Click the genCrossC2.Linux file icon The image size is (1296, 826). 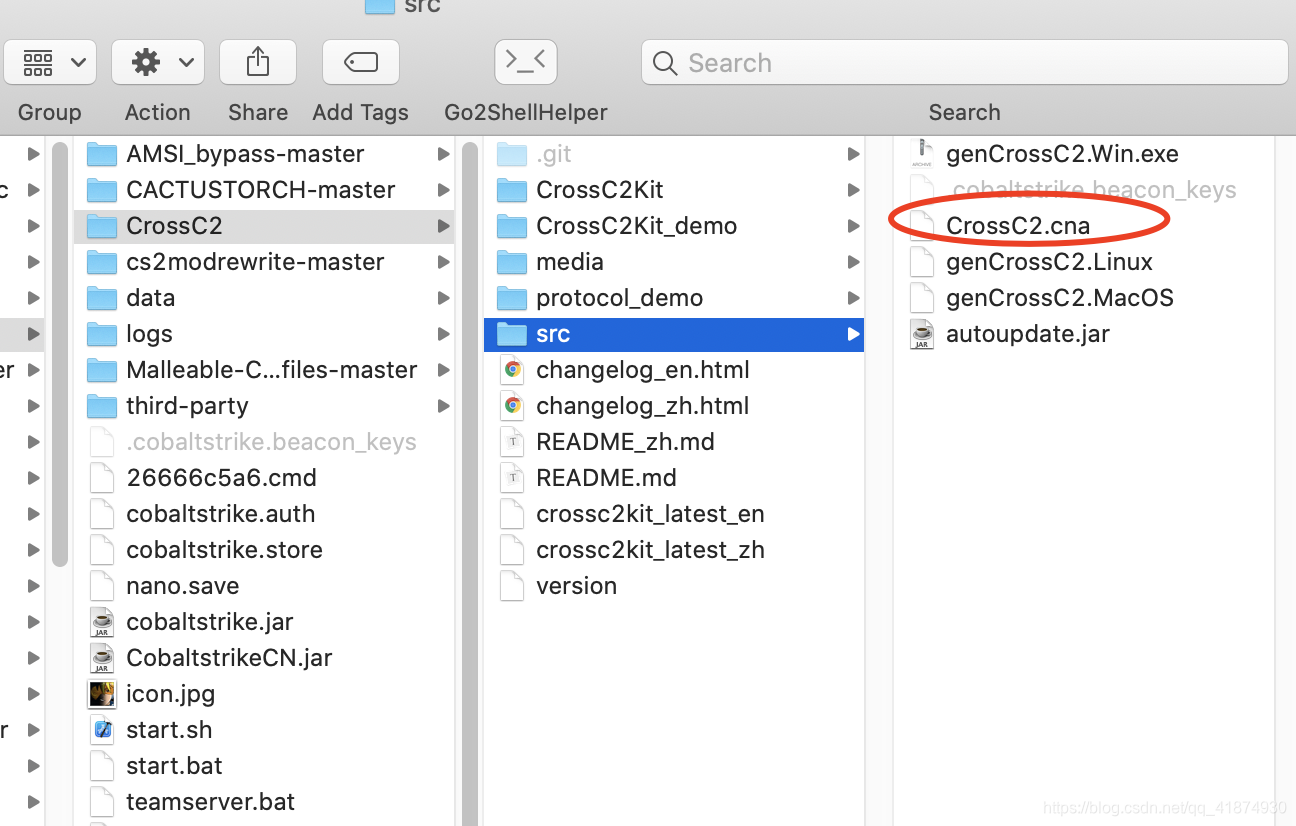pos(922,262)
